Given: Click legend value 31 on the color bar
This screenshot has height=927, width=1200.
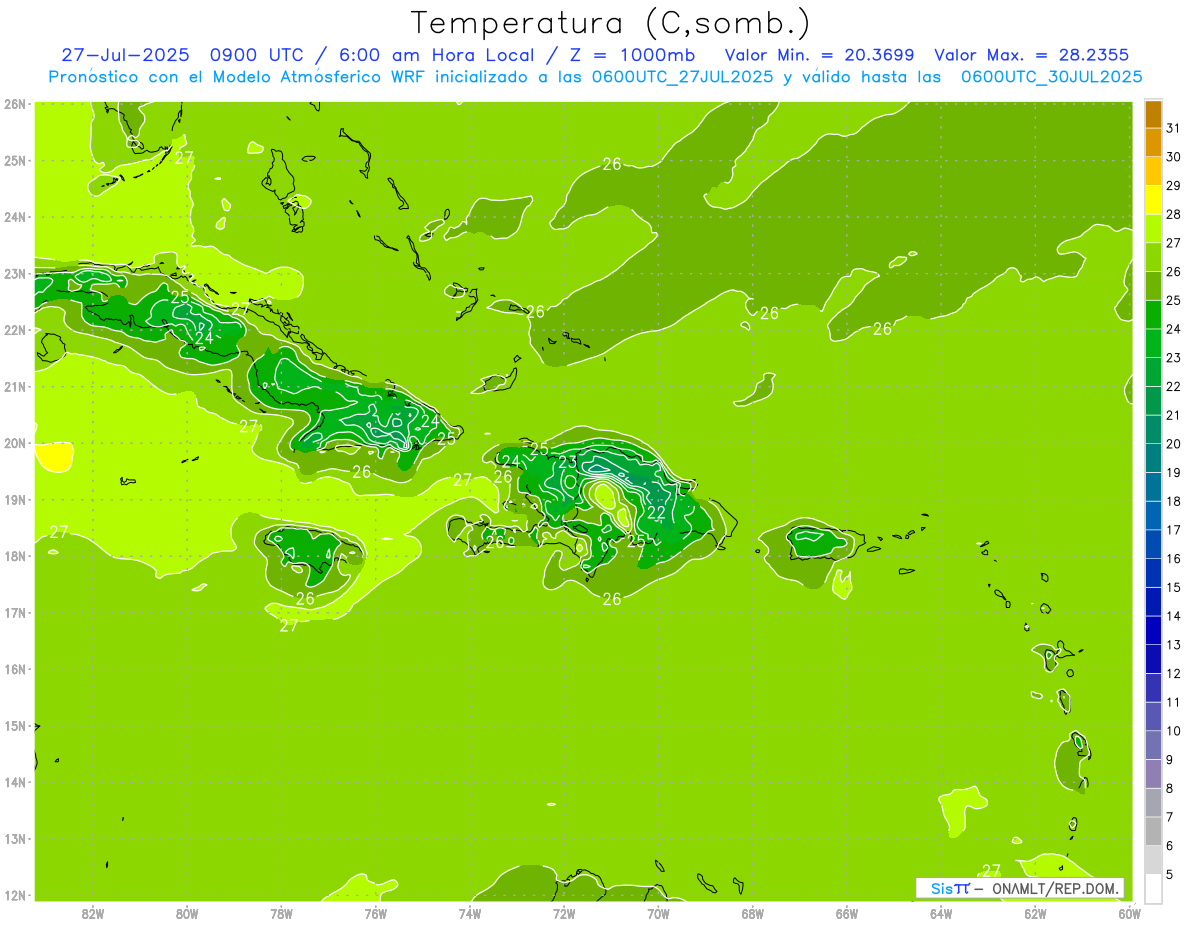Looking at the screenshot, I should (1173, 129).
